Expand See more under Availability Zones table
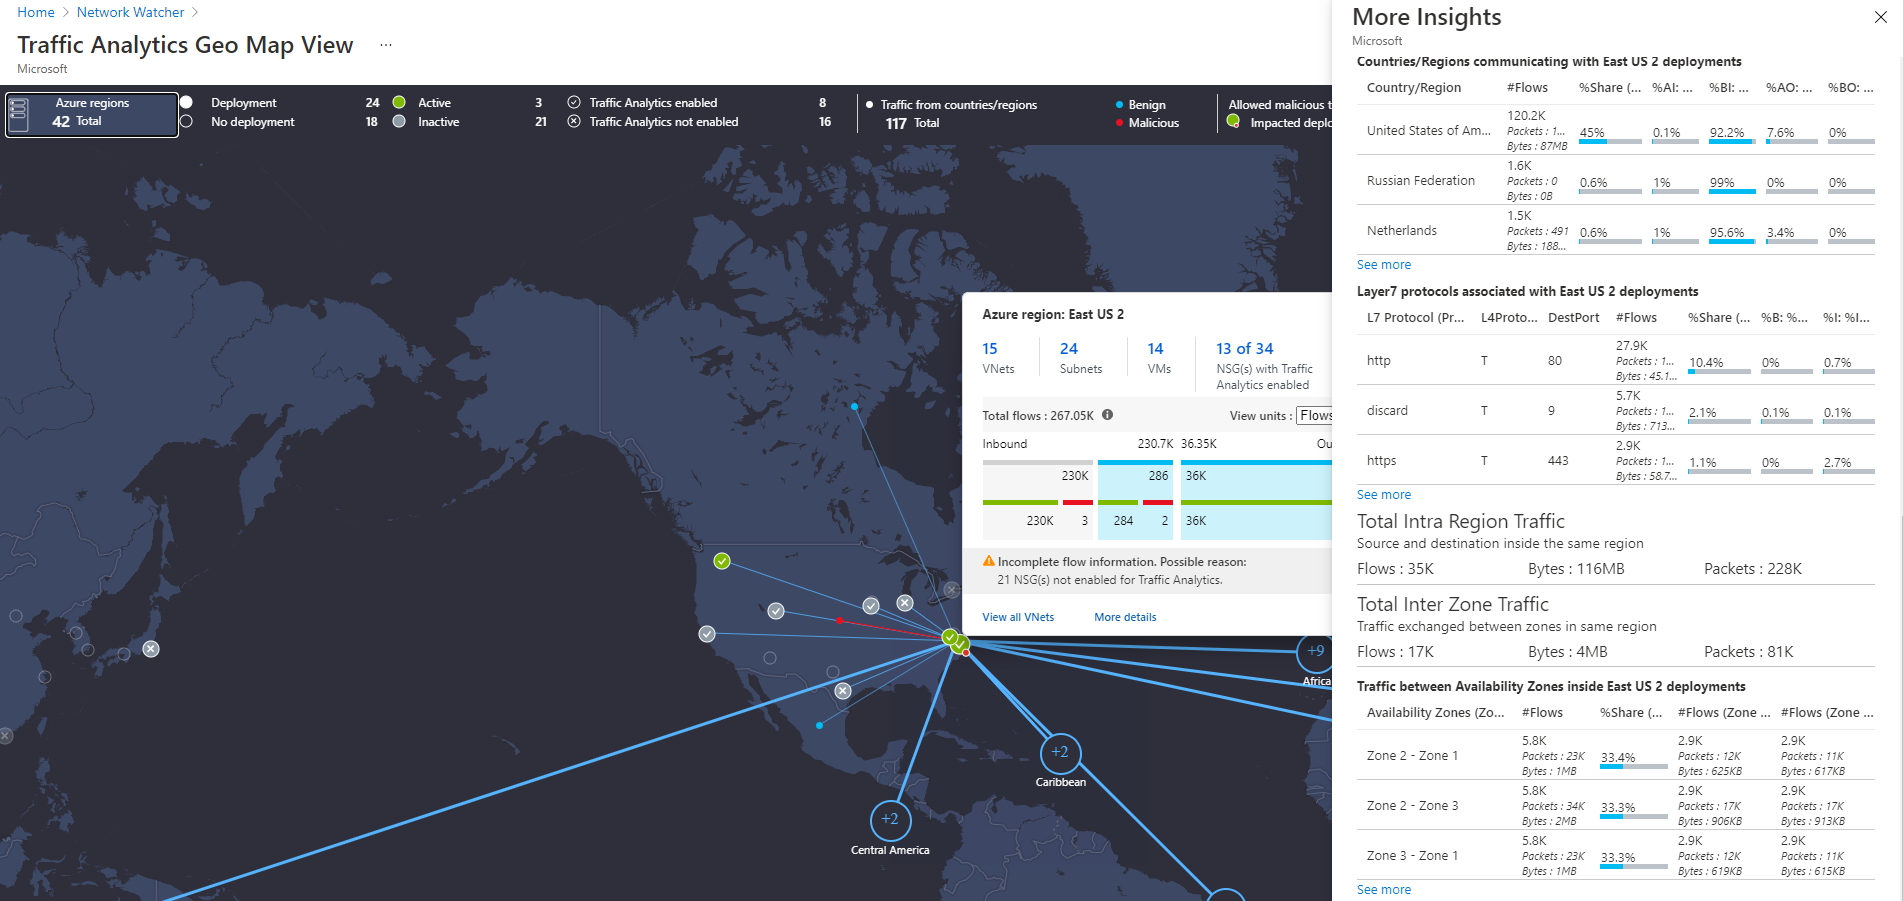Image resolution: width=1903 pixels, height=901 pixels. click(x=1383, y=890)
